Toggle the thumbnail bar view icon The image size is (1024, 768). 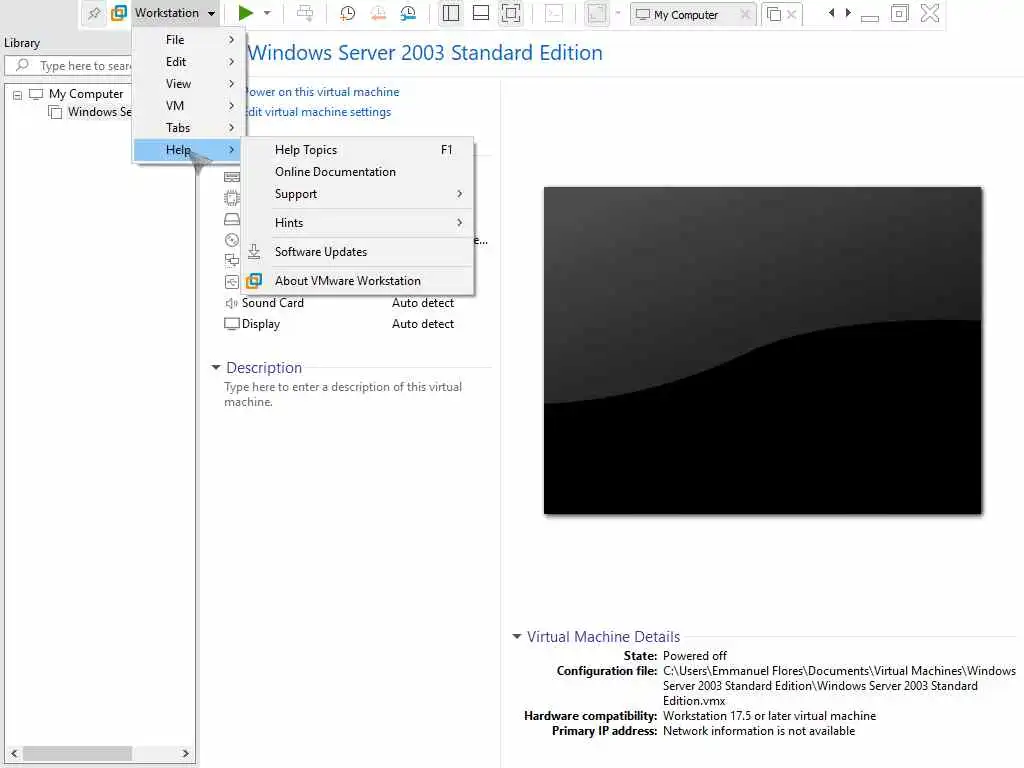point(481,13)
